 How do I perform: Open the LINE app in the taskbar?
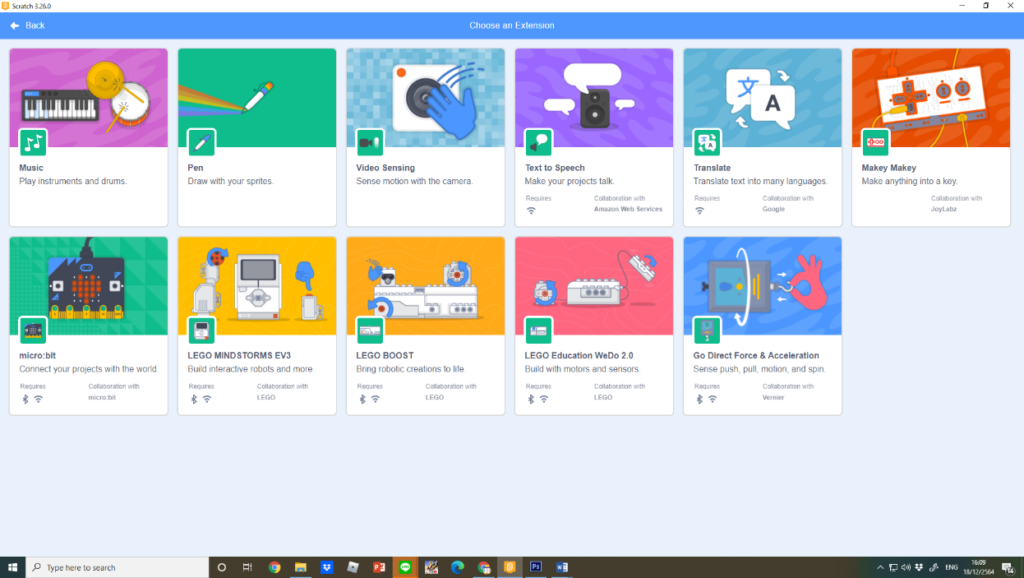tap(405, 567)
